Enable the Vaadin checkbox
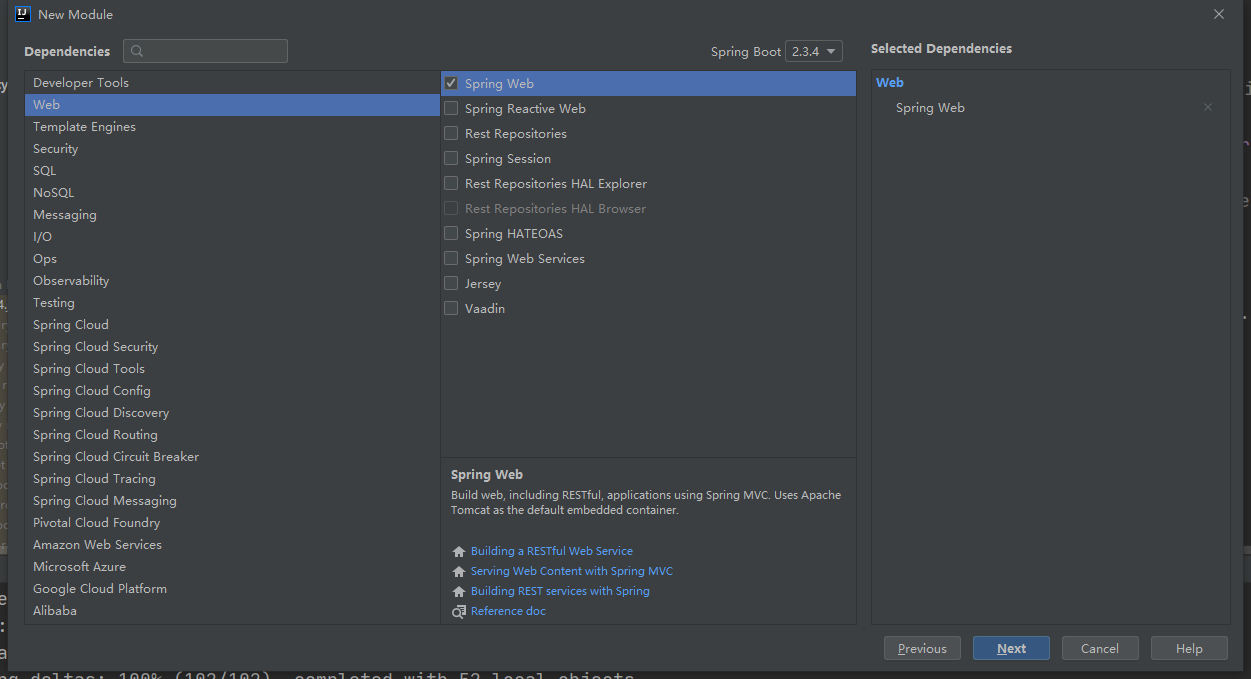Screen dimensions: 1251x679 click(451, 308)
